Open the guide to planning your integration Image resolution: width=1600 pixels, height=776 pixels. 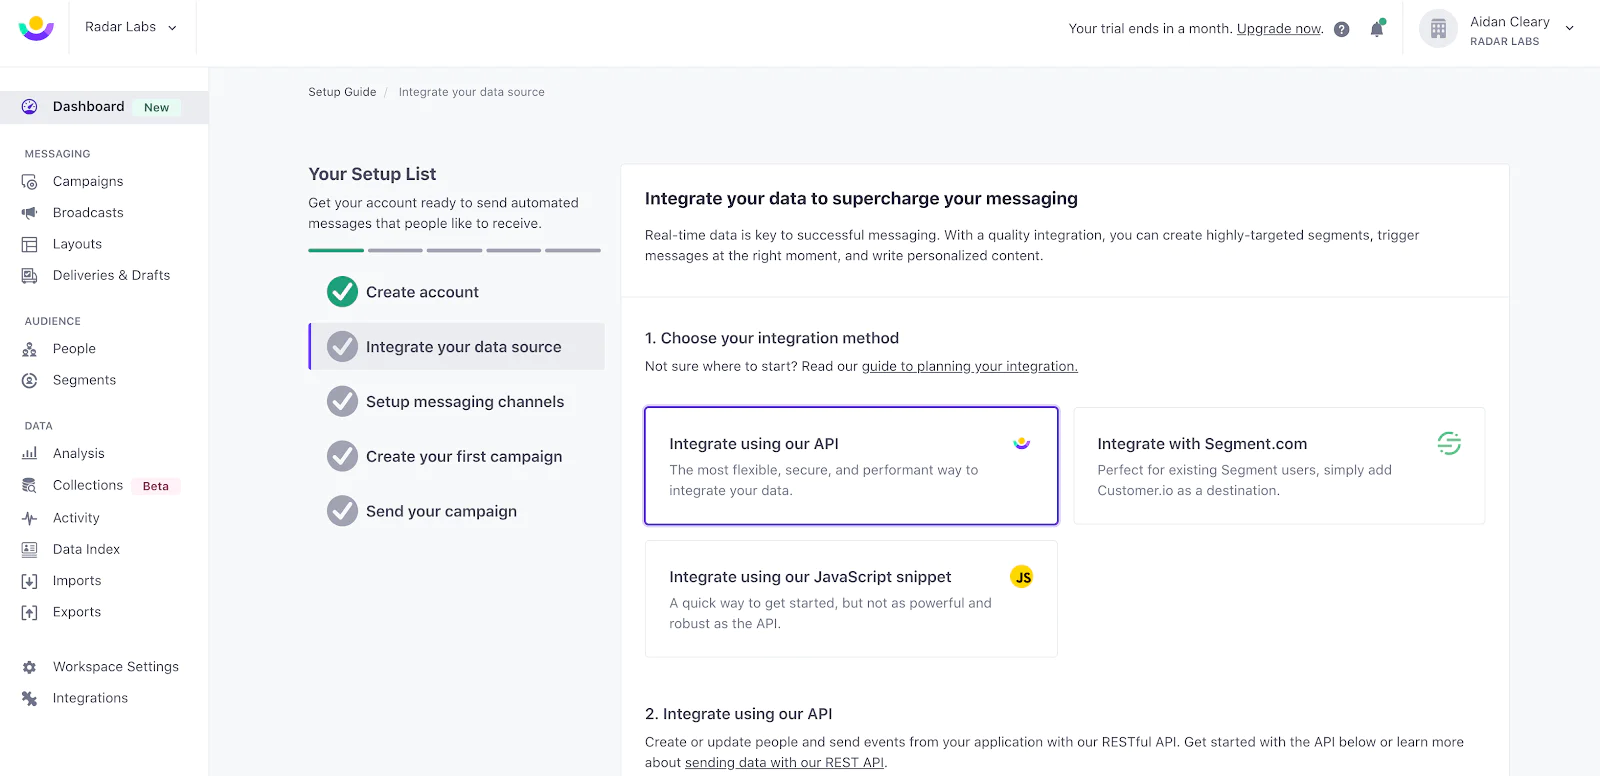968,366
